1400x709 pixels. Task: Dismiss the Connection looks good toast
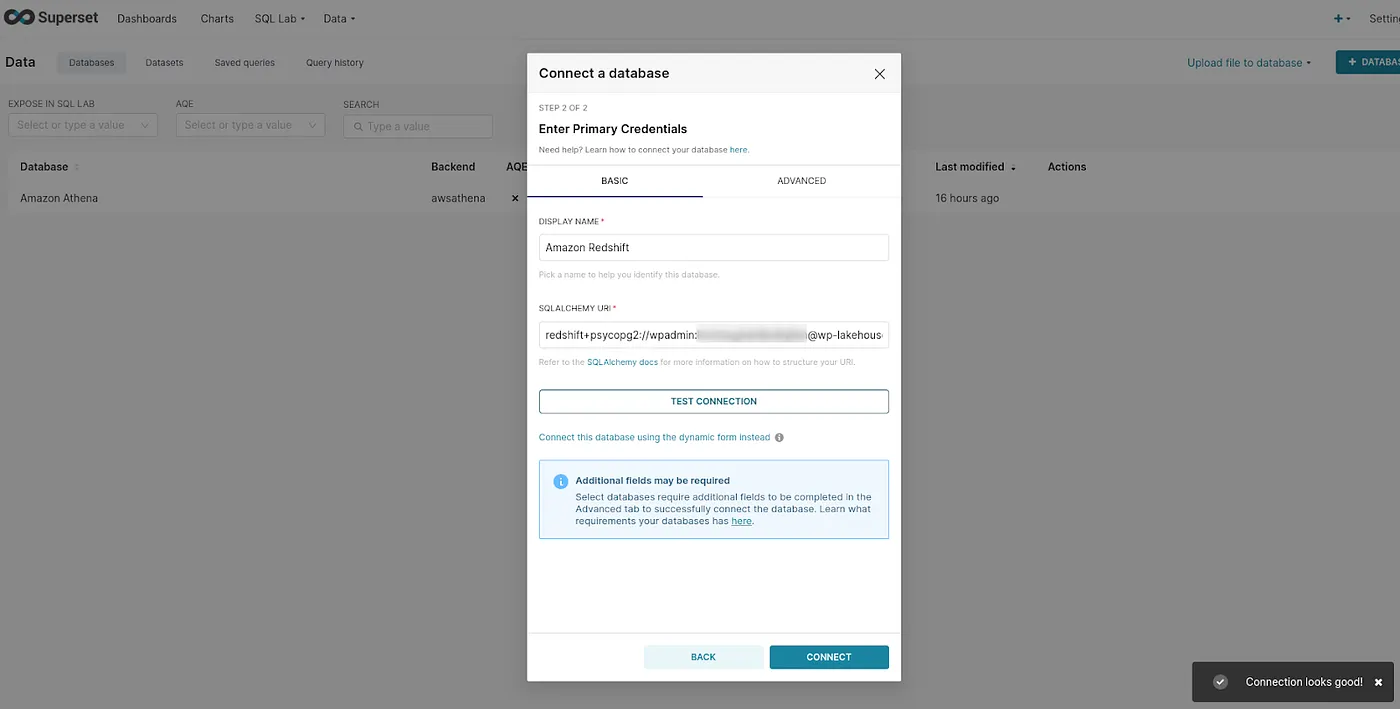[x=1378, y=682]
